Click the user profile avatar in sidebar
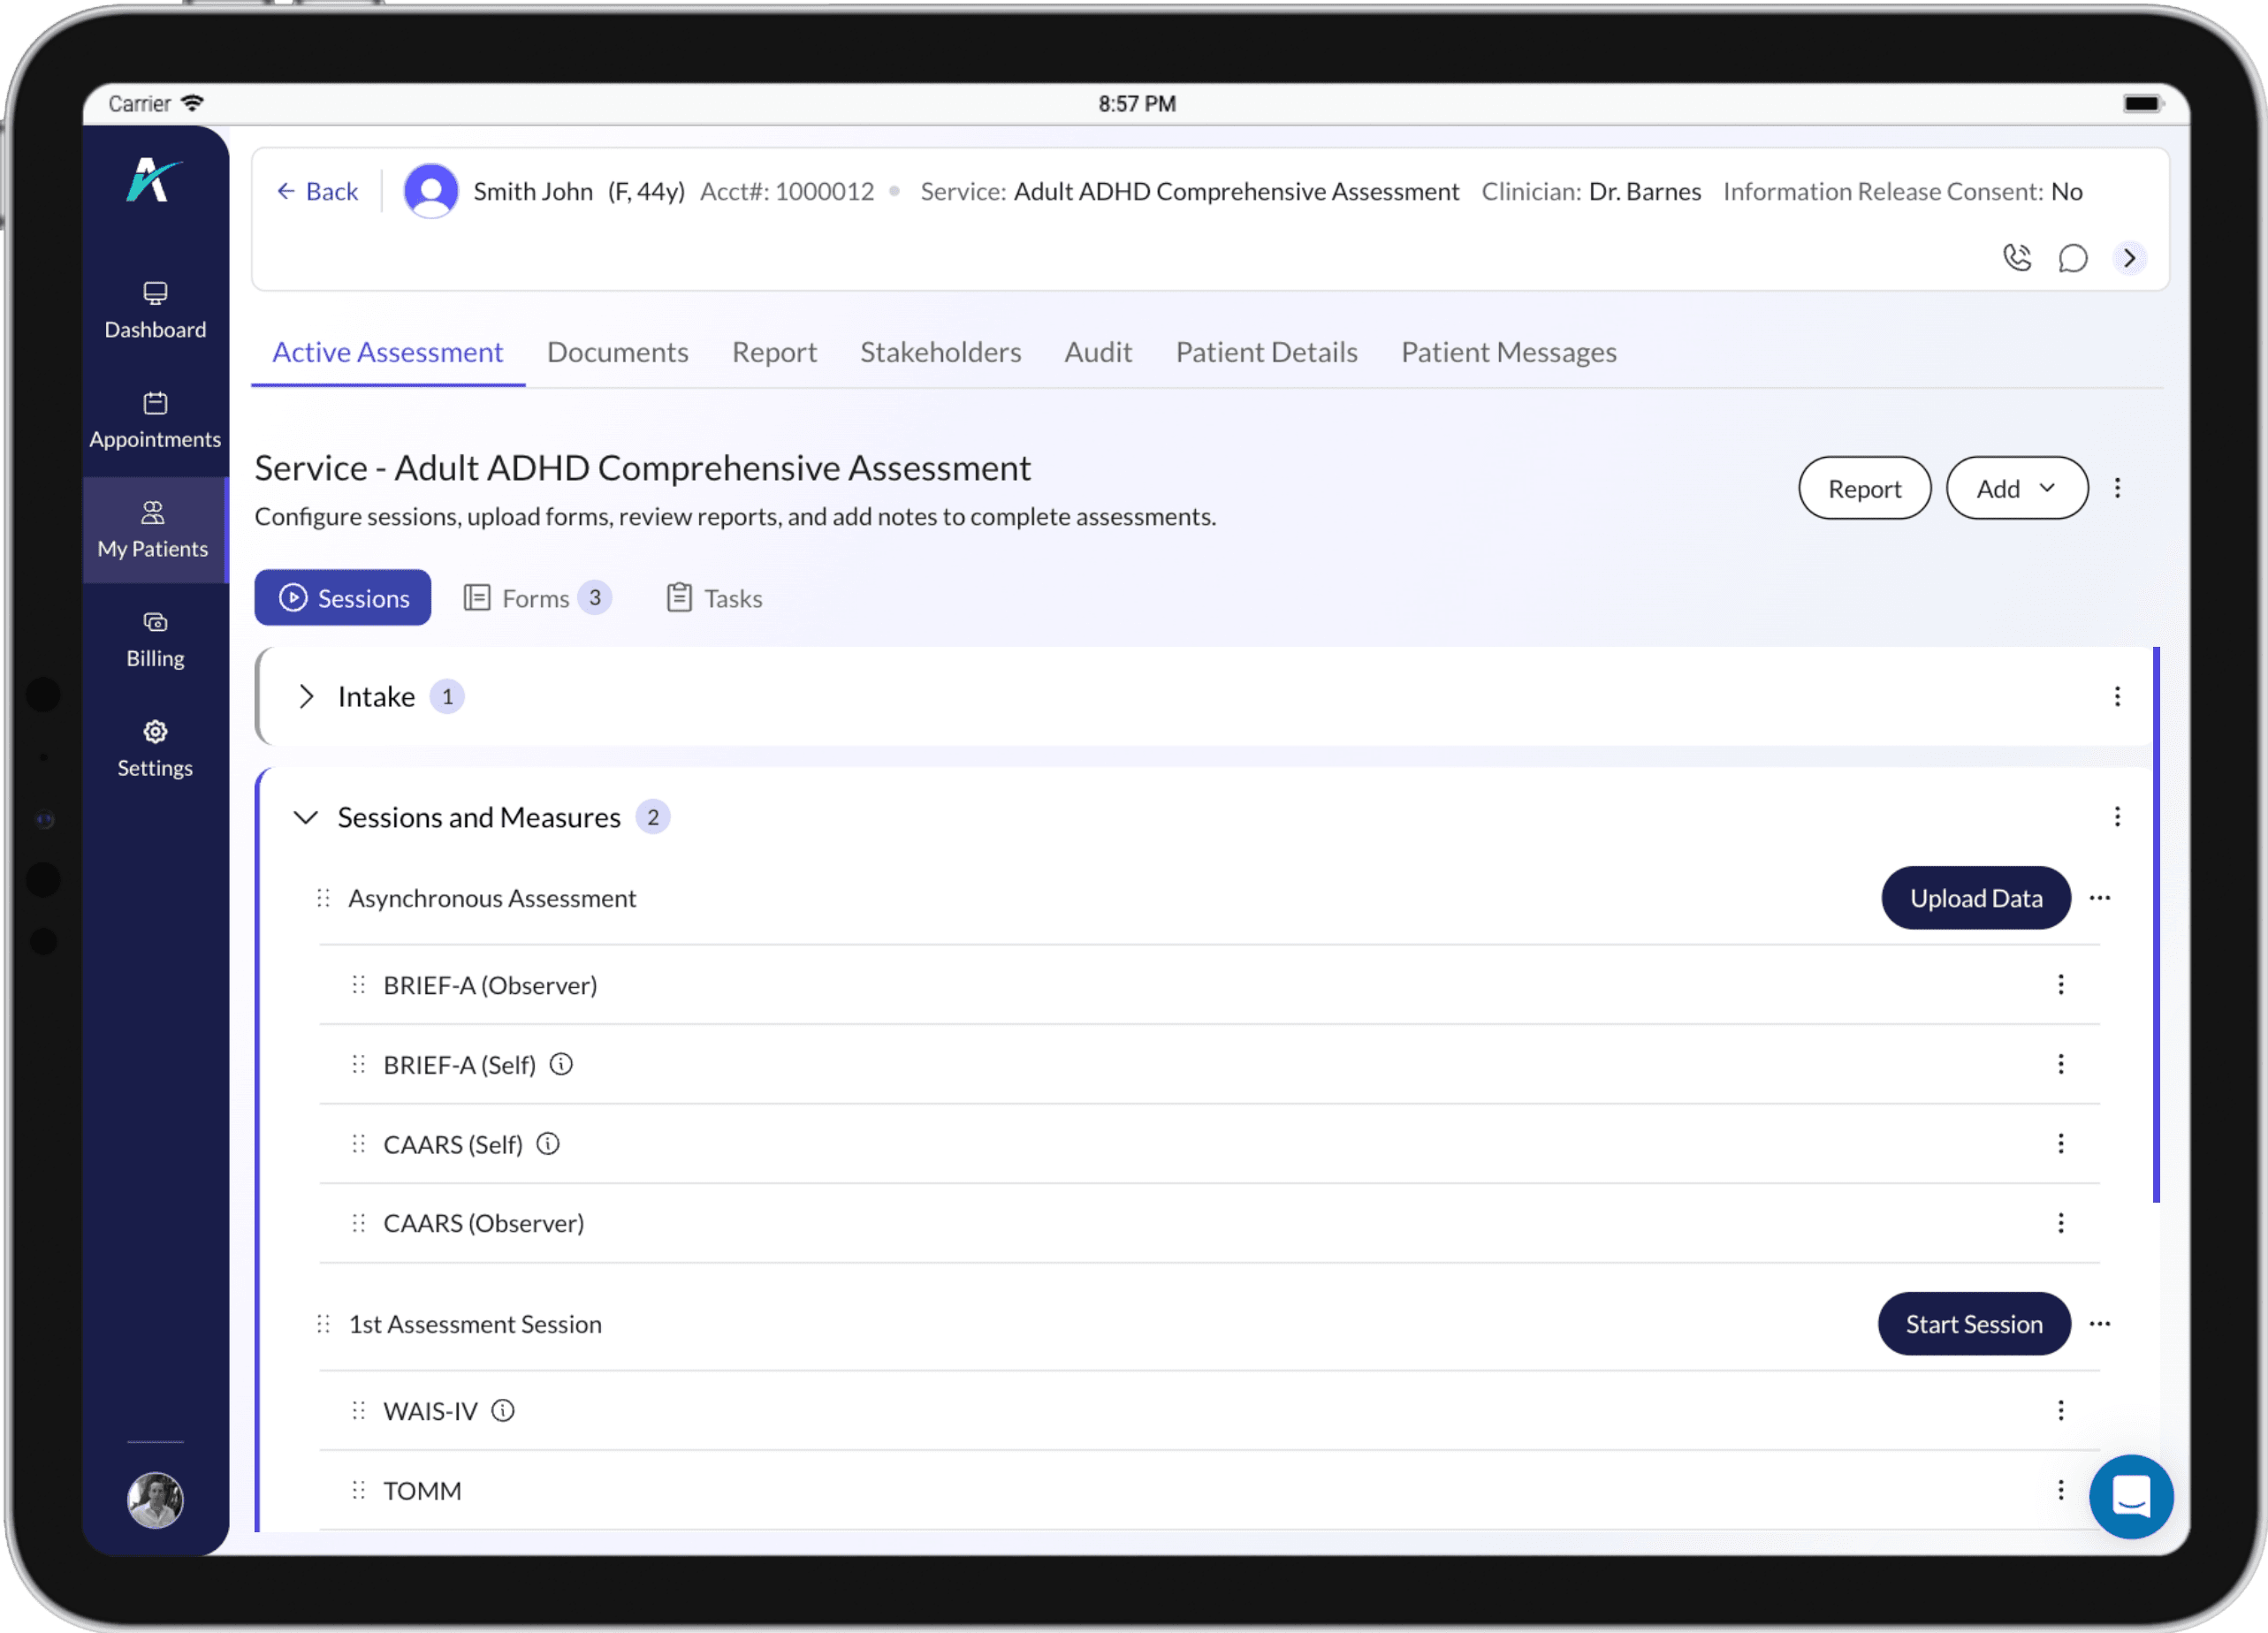Image resolution: width=2268 pixels, height=1633 pixels. click(x=155, y=1499)
